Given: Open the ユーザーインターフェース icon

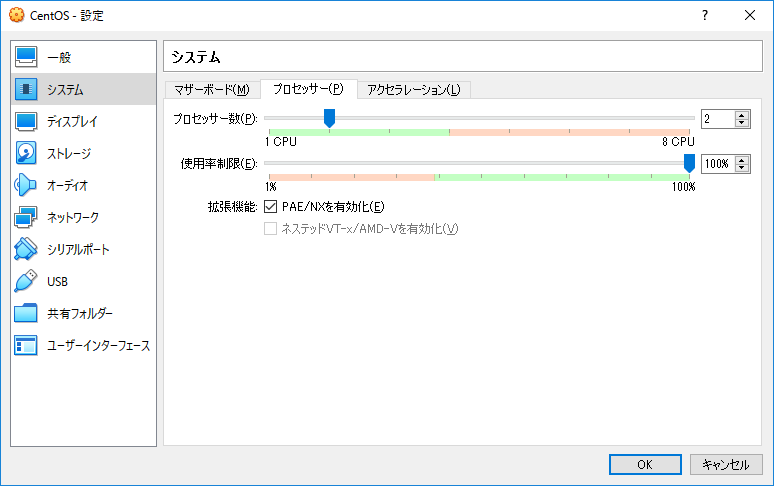Looking at the screenshot, I should (x=26, y=346).
